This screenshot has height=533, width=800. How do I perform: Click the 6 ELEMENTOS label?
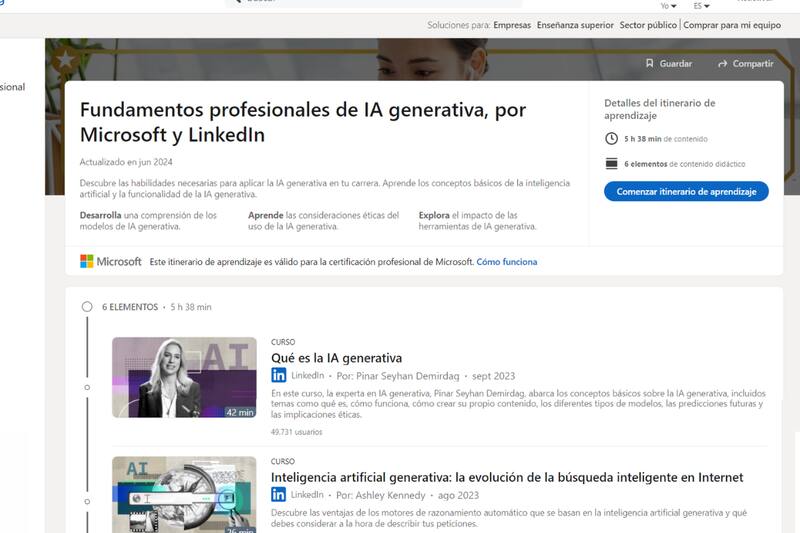(130, 307)
